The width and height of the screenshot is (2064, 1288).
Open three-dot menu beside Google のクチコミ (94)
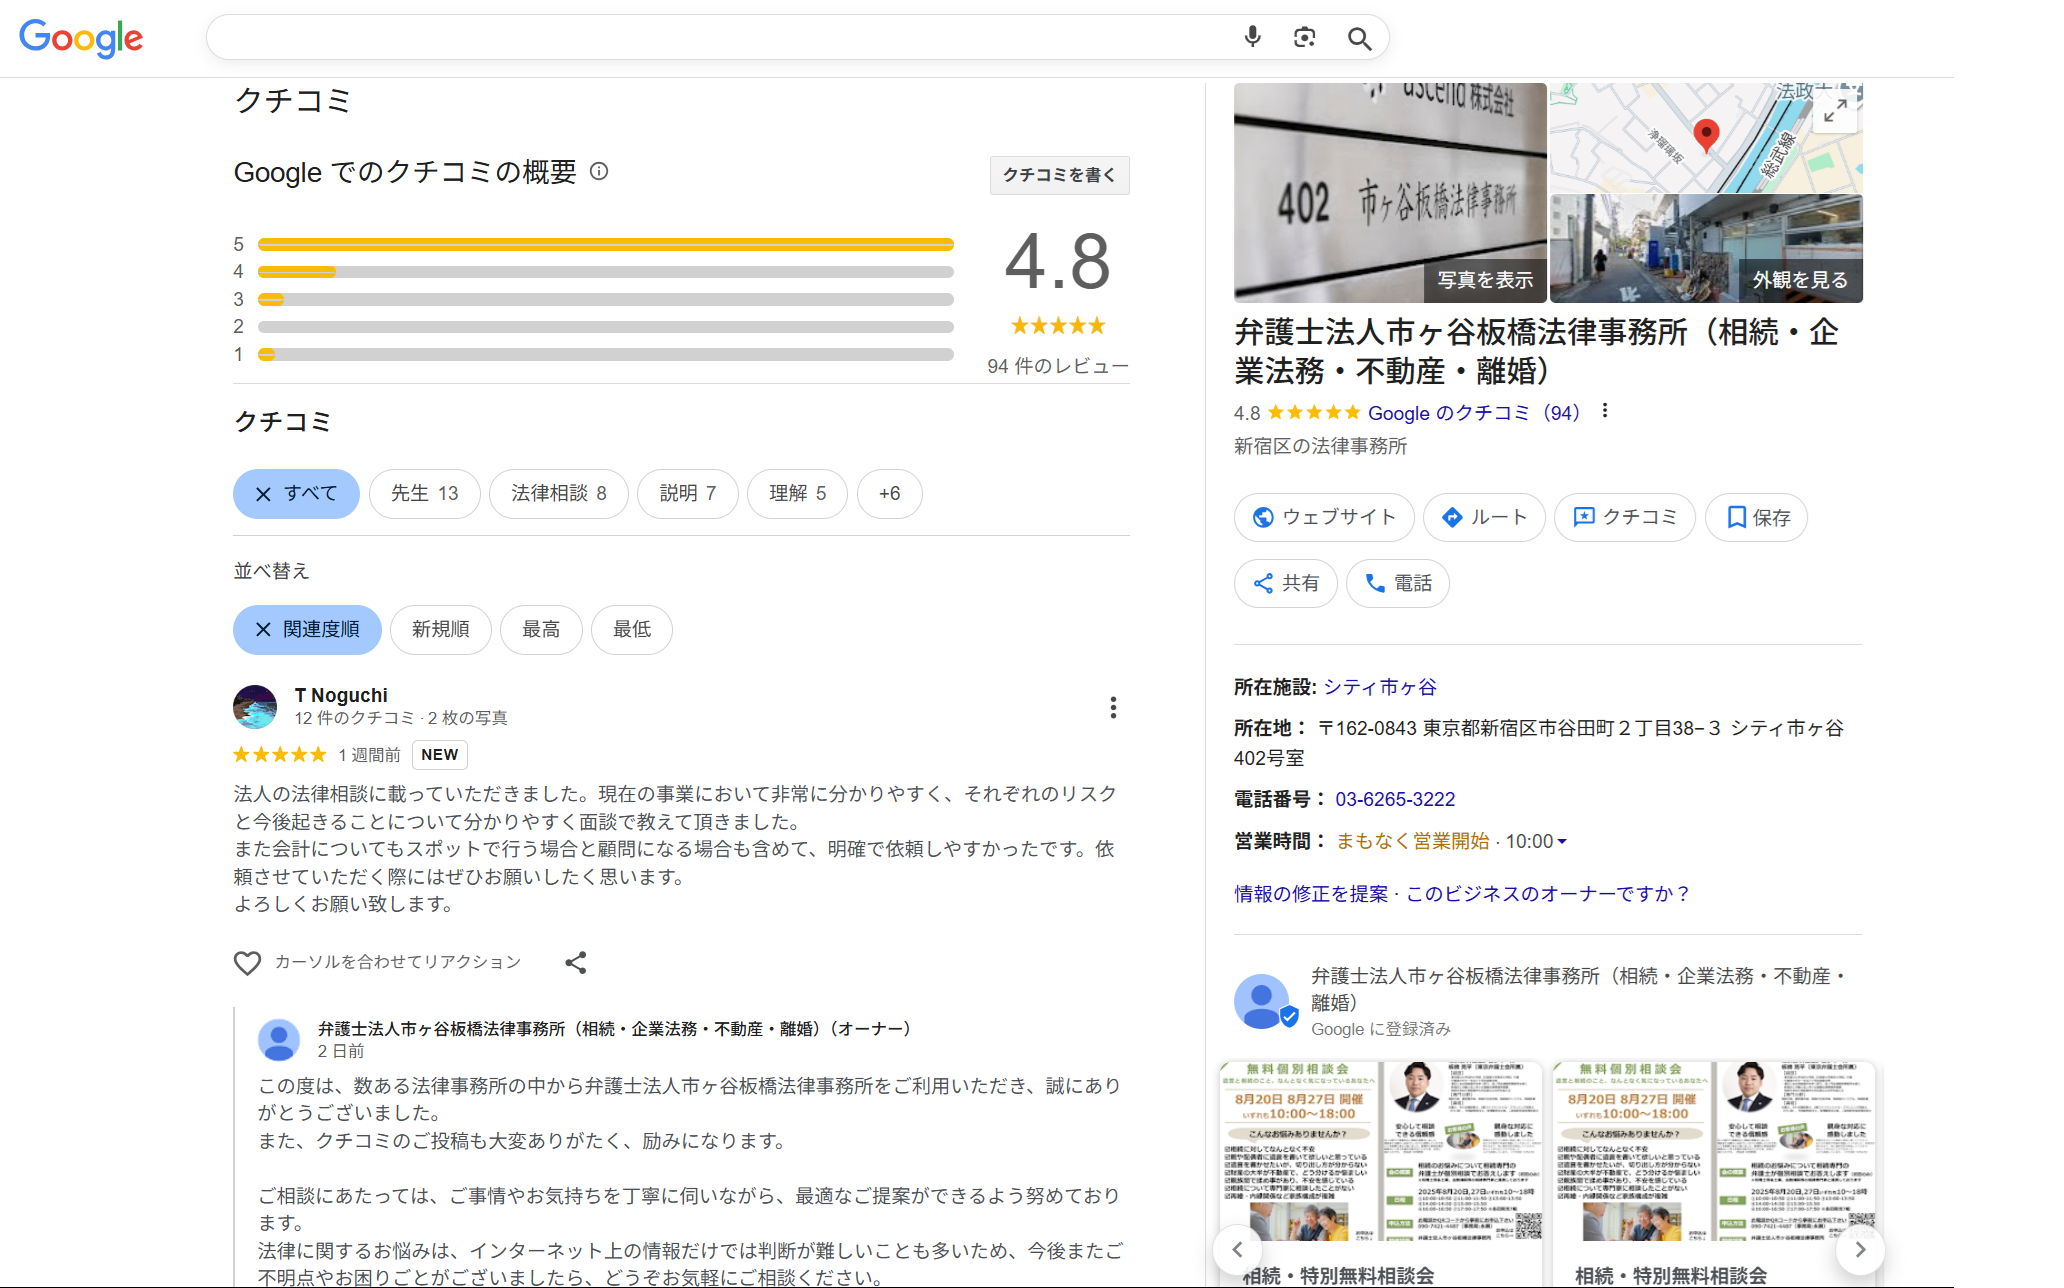point(1605,410)
